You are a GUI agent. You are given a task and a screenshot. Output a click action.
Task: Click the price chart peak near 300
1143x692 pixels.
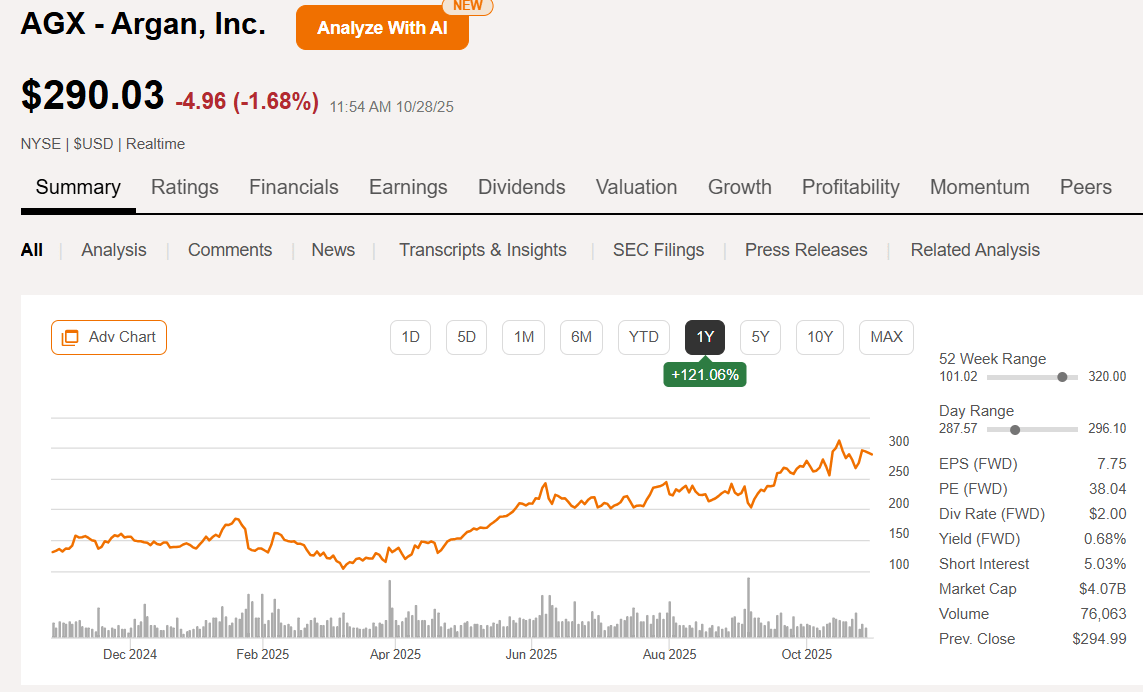click(x=839, y=441)
